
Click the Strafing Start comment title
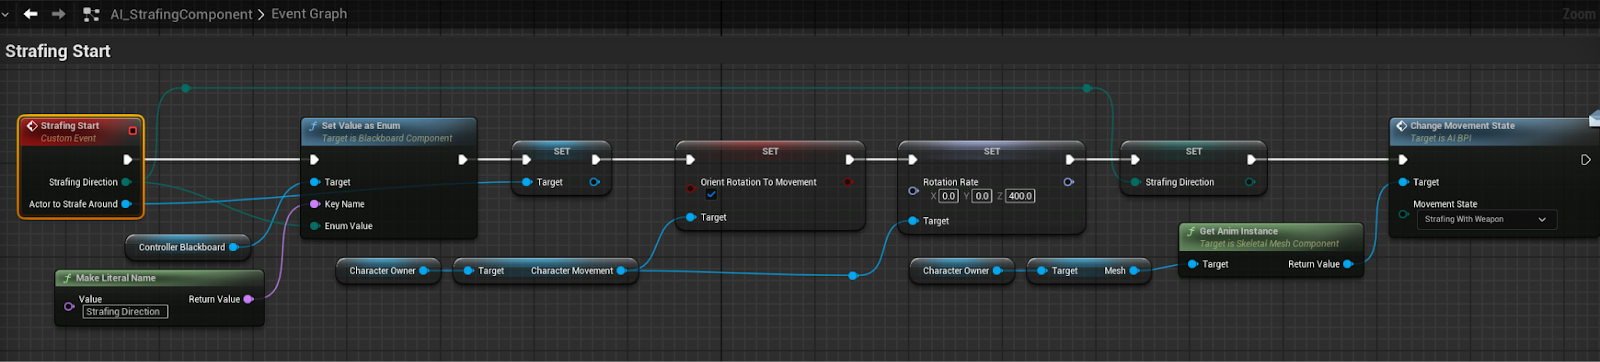[x=58, y=51]
